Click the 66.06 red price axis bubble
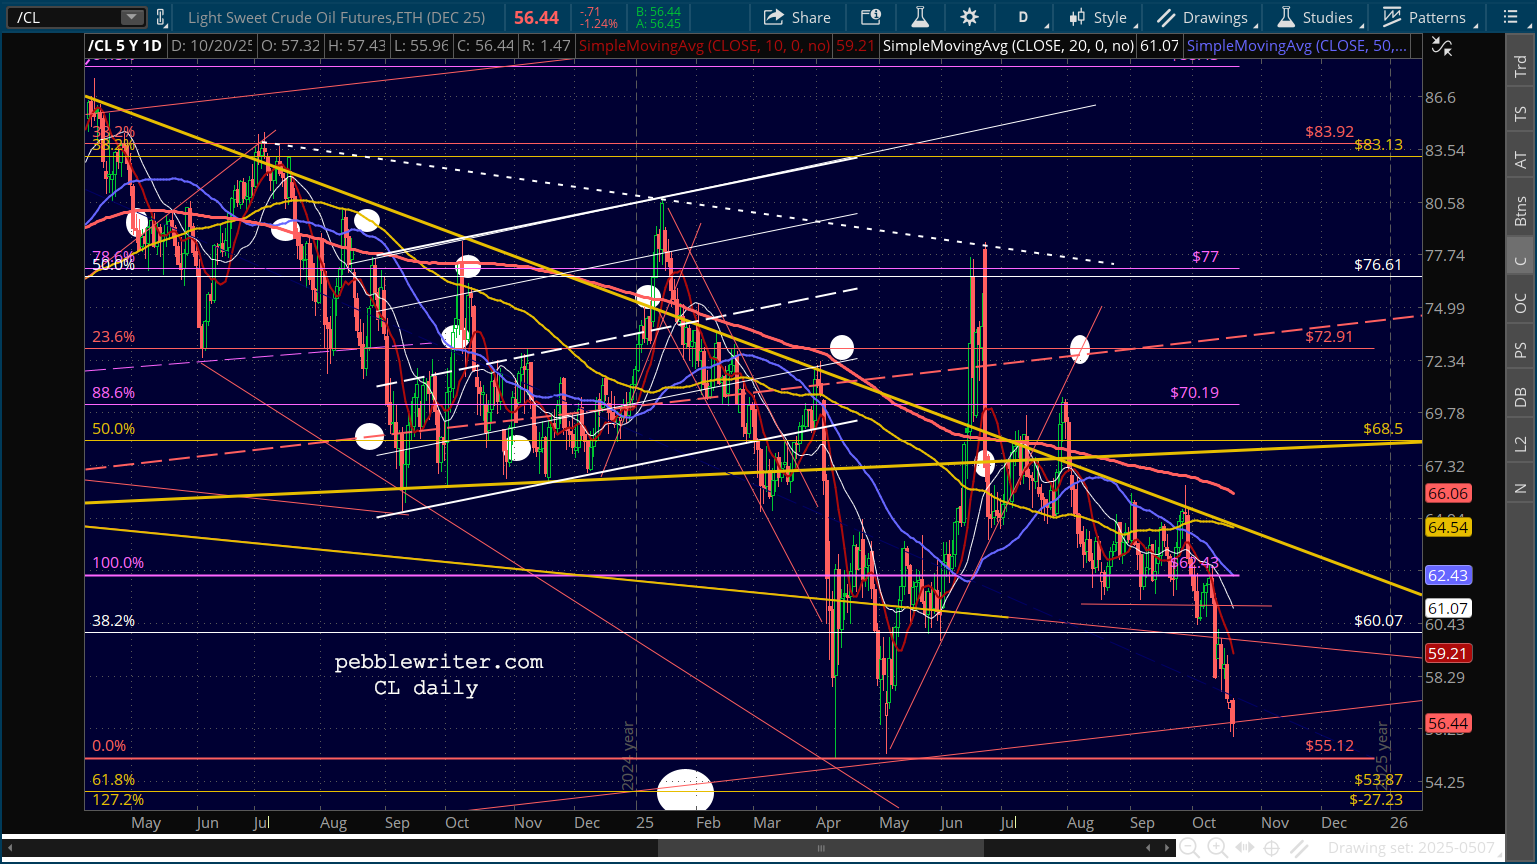The width and height of the screenshot is (1537, 864). [x=1448, y=493]
